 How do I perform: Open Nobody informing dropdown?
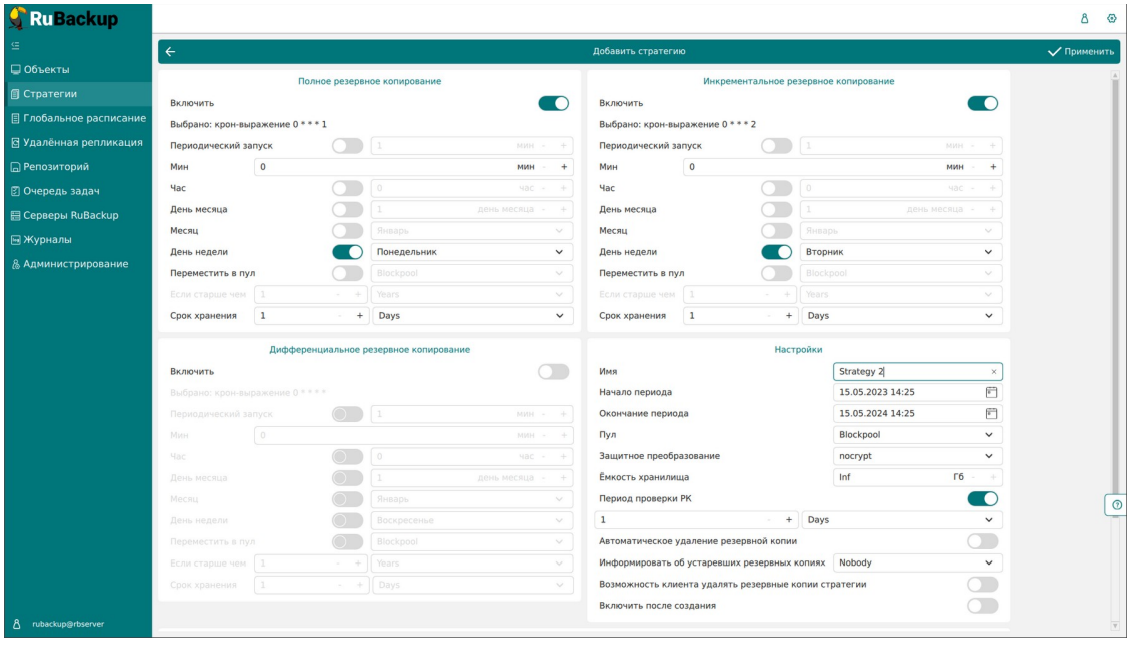pos(918,563)
